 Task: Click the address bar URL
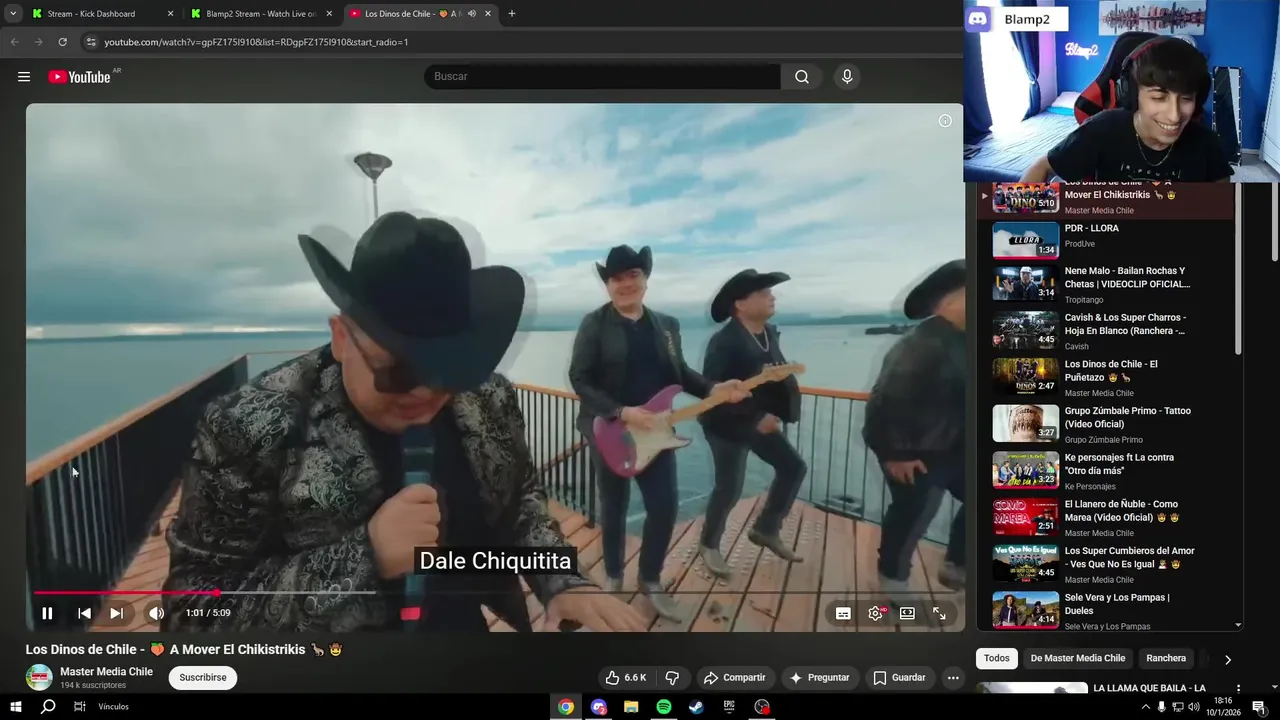pos(256,42)
